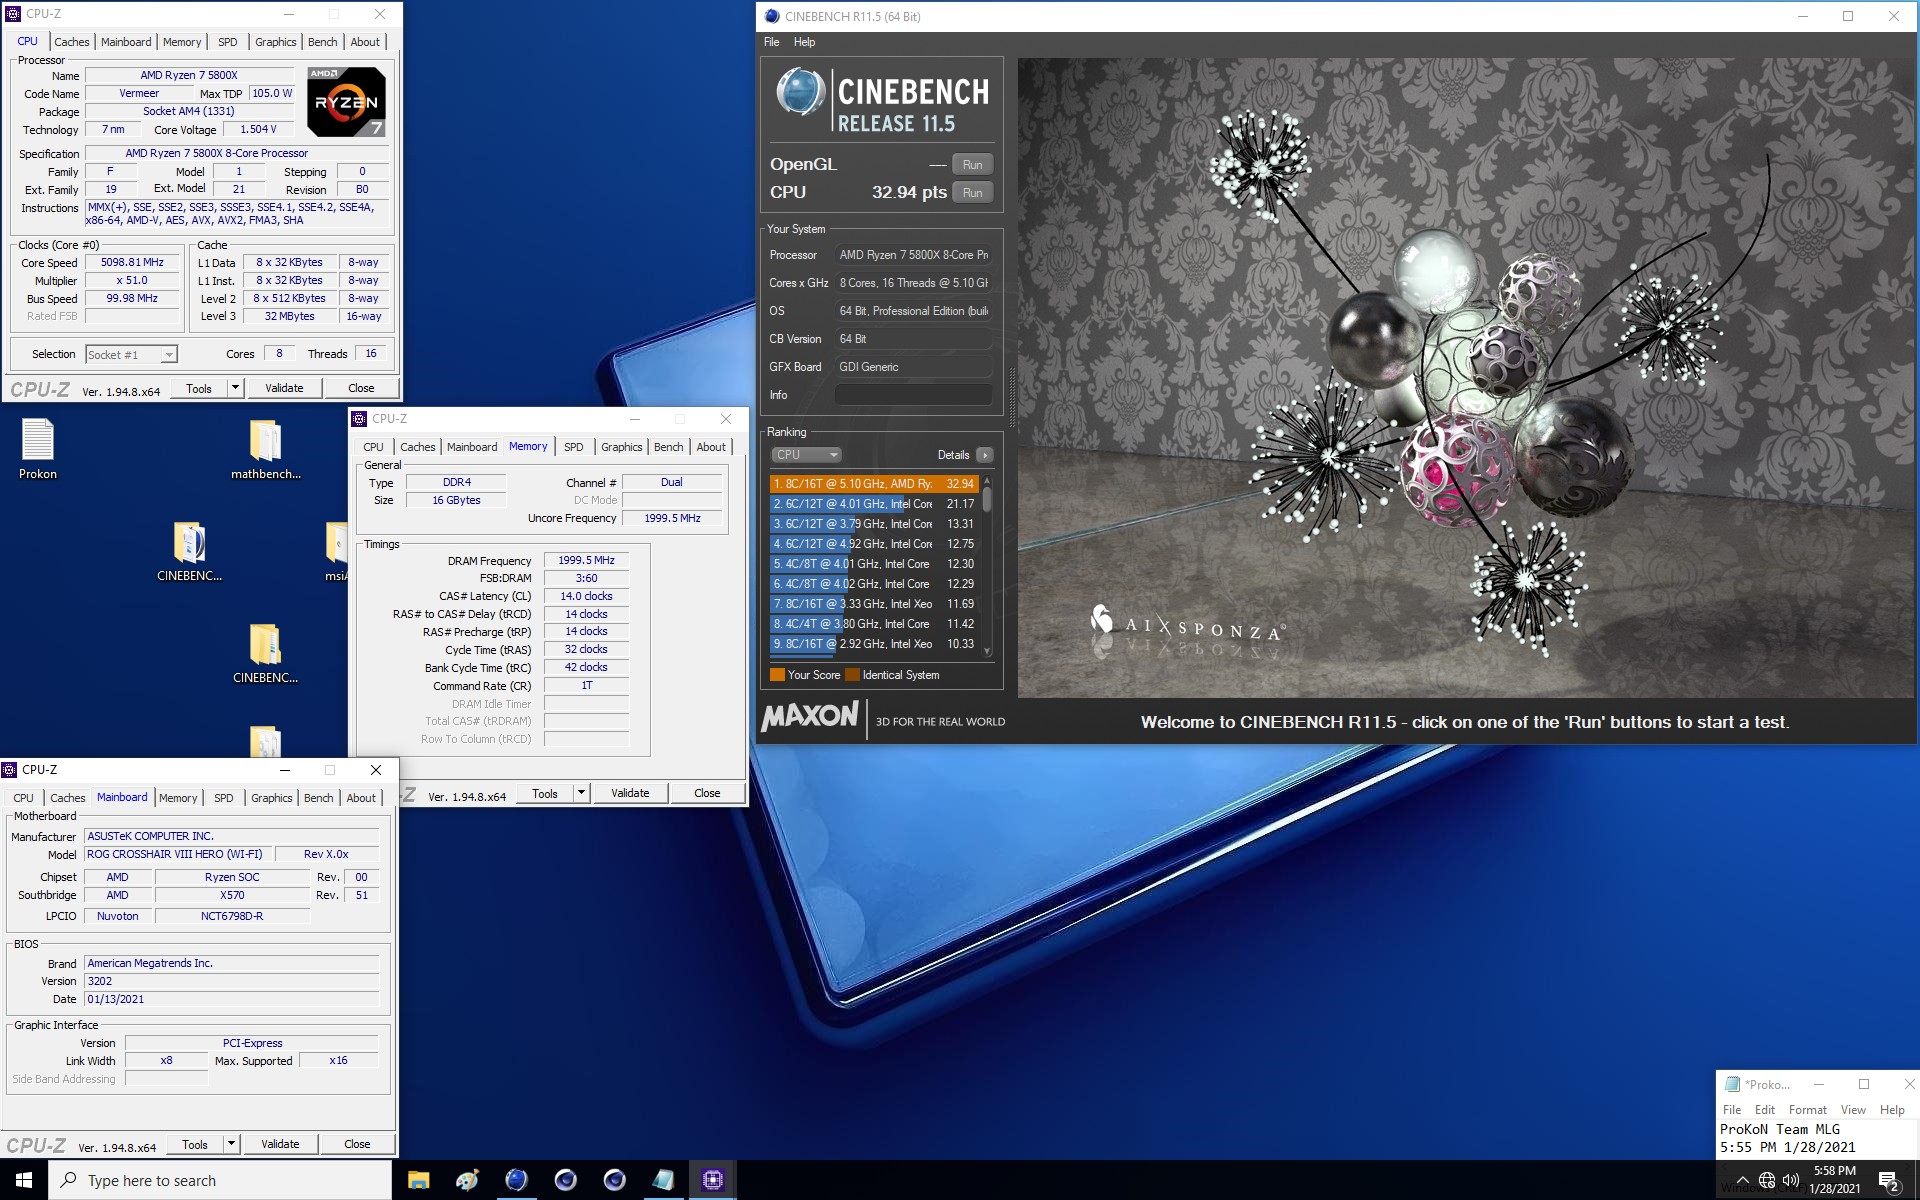Open the first Cinebench taskbar icon
The height and width of the screenshot is (1200, 1920).
coord(516,1180)
